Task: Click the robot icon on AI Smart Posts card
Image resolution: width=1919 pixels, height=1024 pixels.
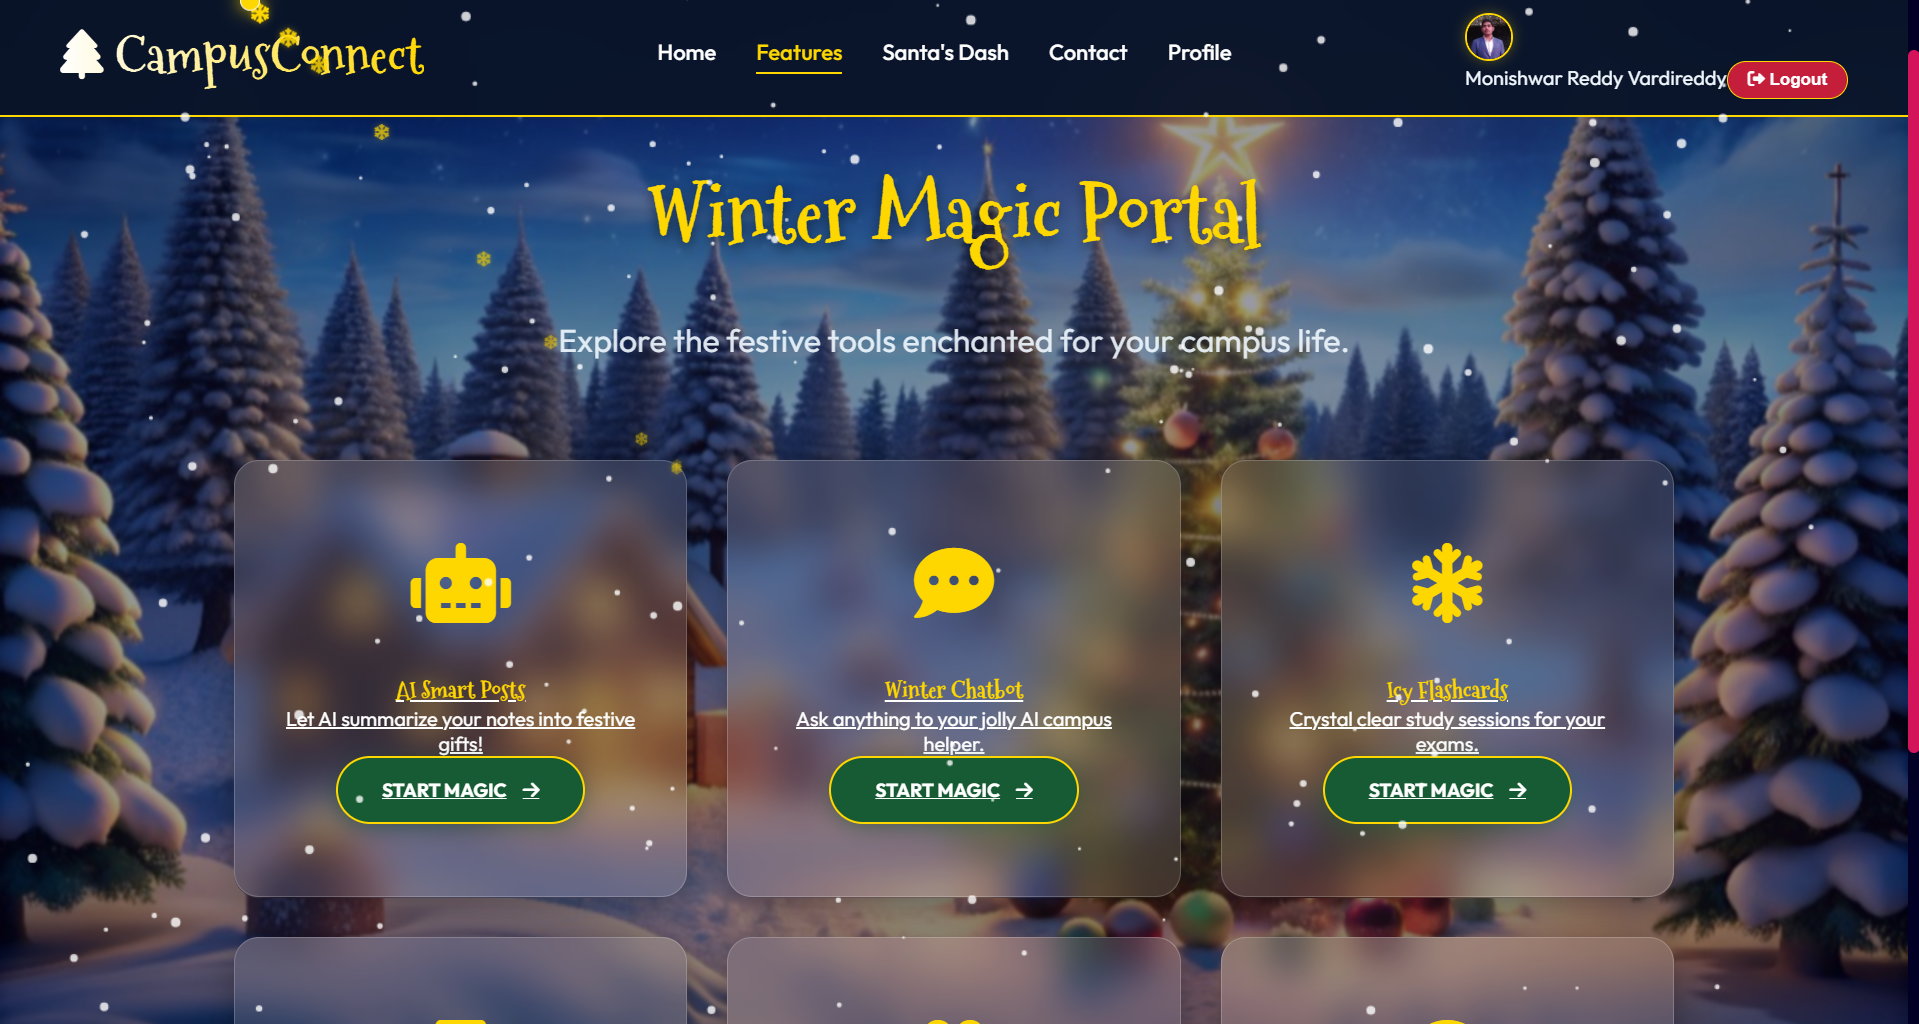Action: 460,584
